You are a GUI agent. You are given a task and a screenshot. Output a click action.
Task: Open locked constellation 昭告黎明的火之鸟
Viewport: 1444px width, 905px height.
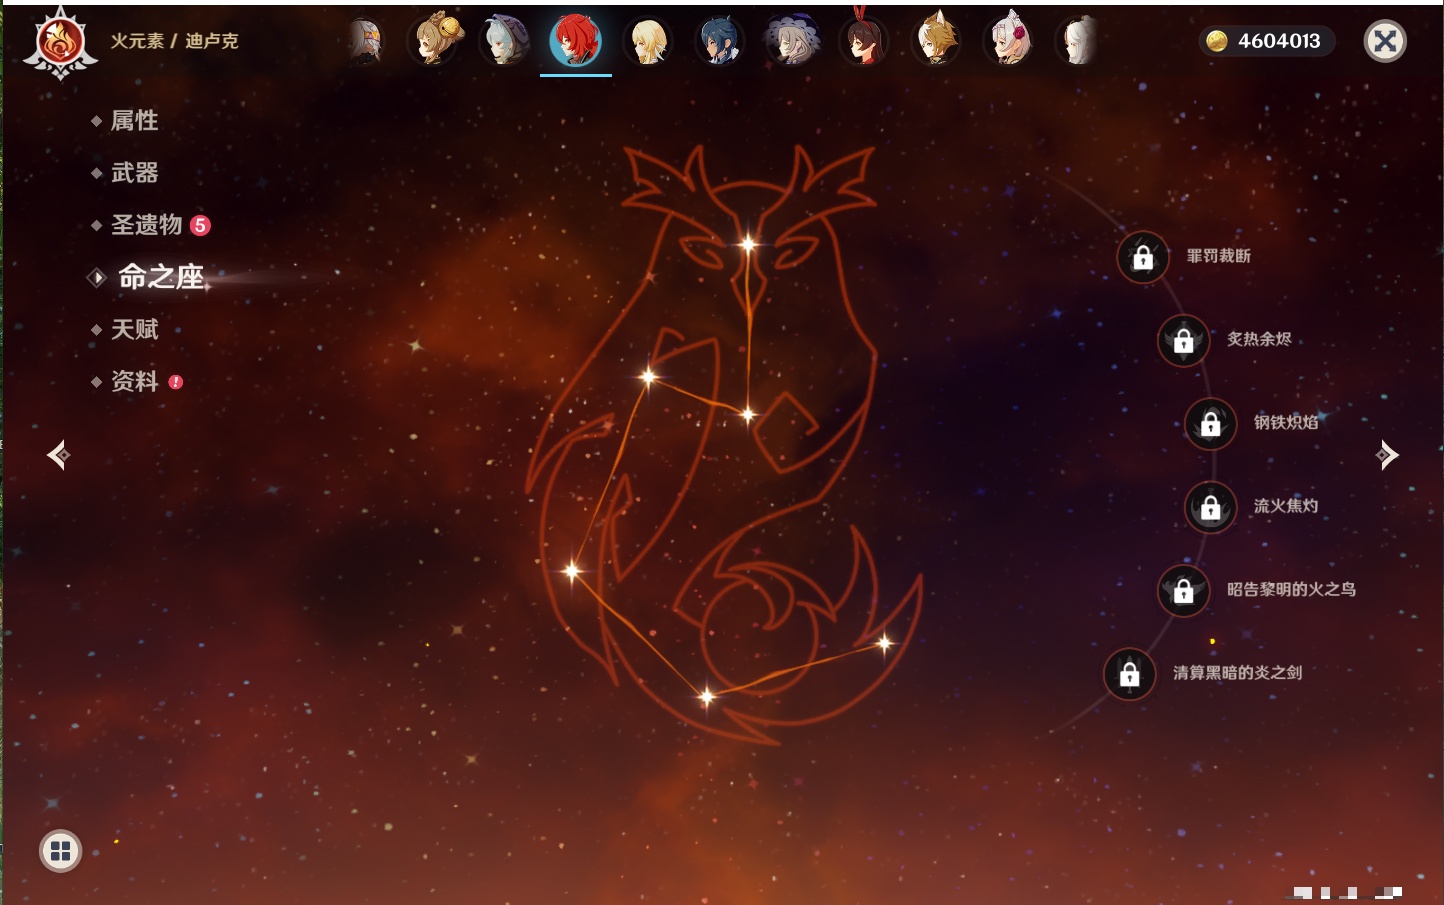point(1183,590)
